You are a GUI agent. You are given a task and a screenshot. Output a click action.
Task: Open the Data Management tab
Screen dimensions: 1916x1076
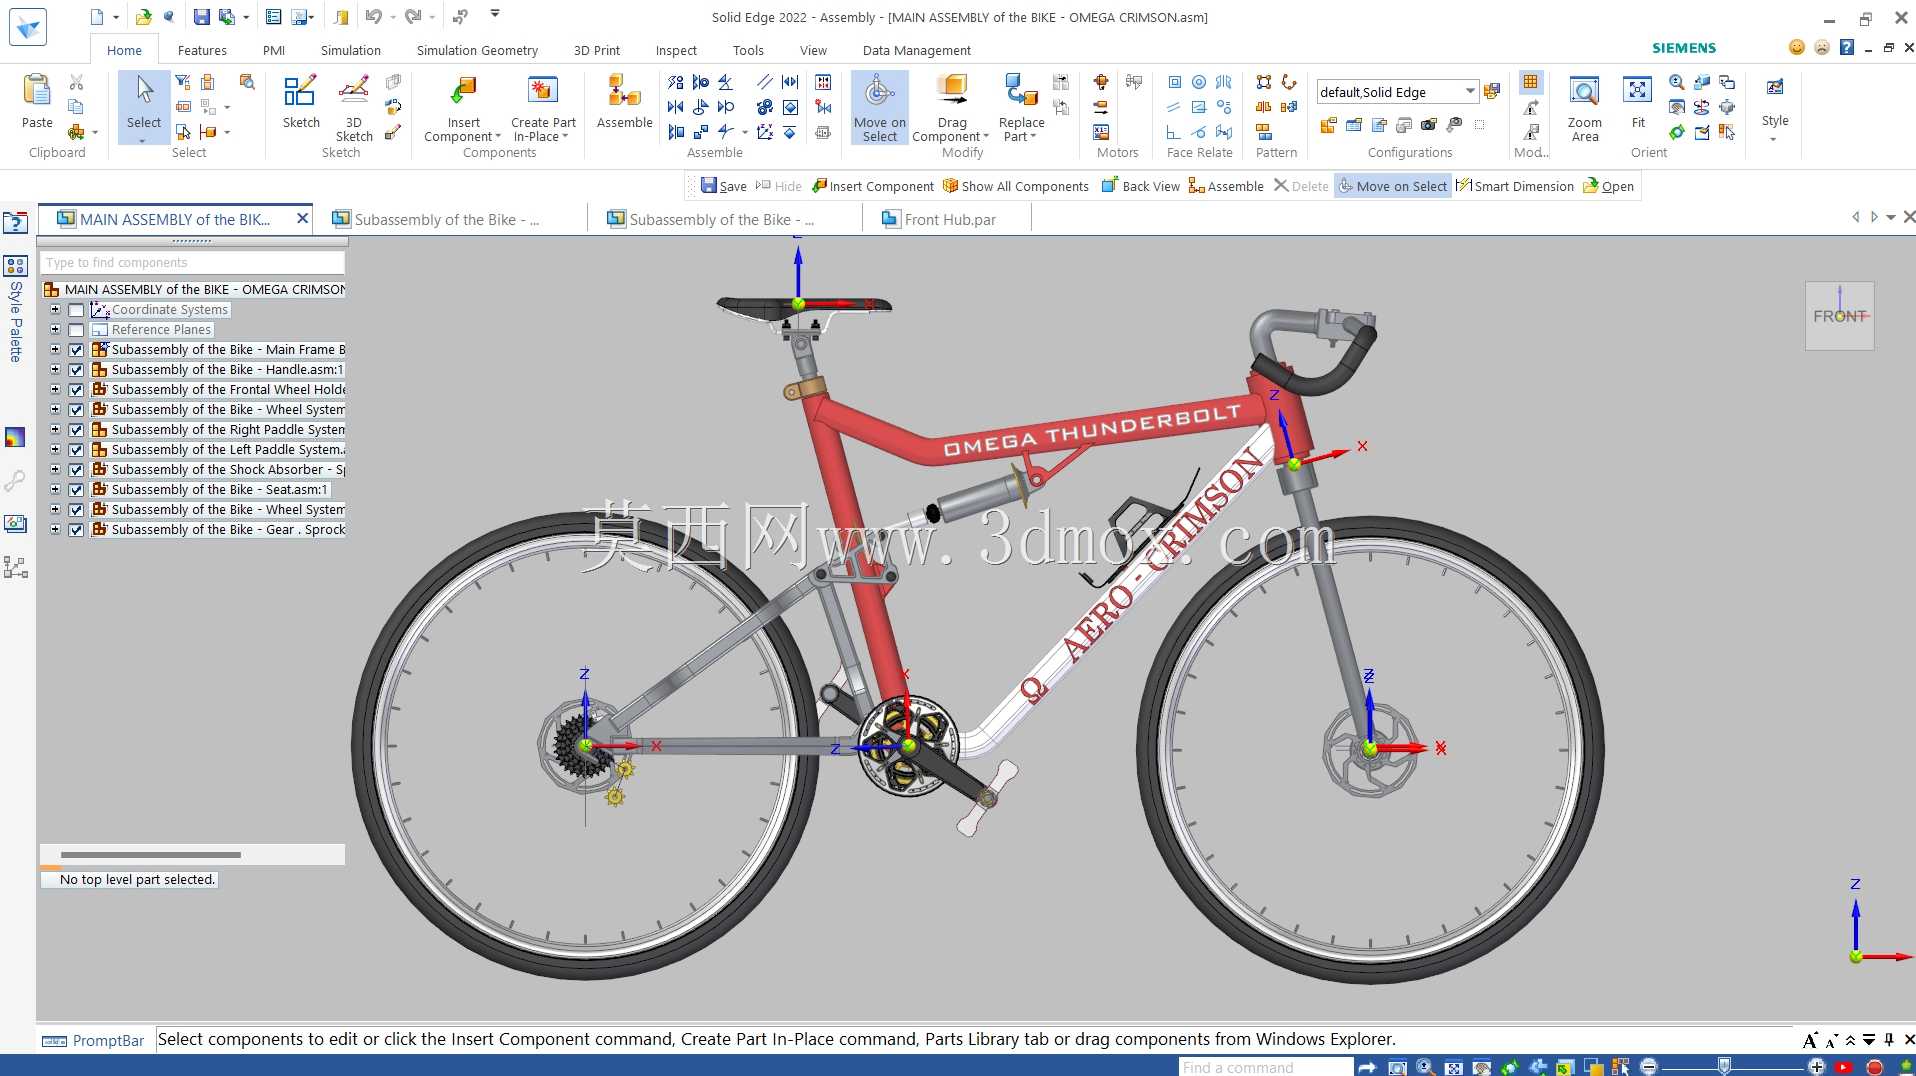point(917,50)
